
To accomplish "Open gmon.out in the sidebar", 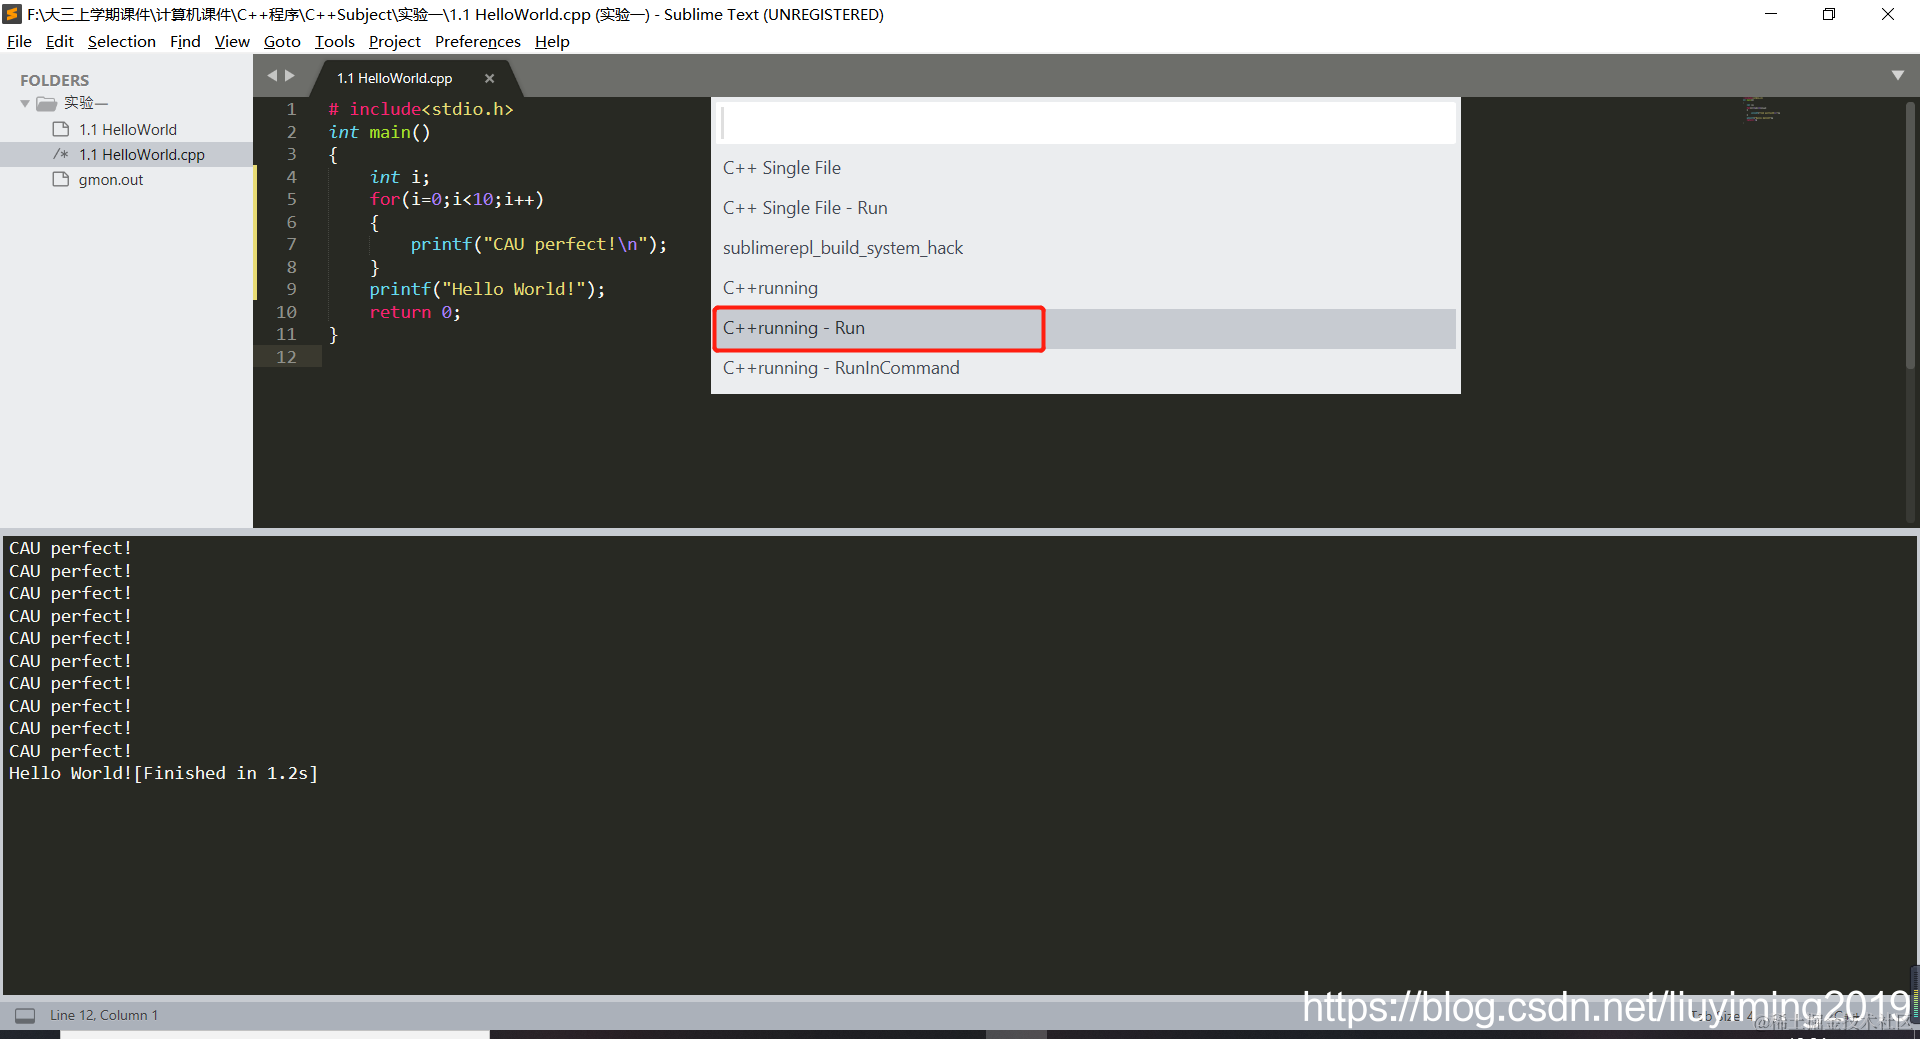I will (x=111, y=179).
